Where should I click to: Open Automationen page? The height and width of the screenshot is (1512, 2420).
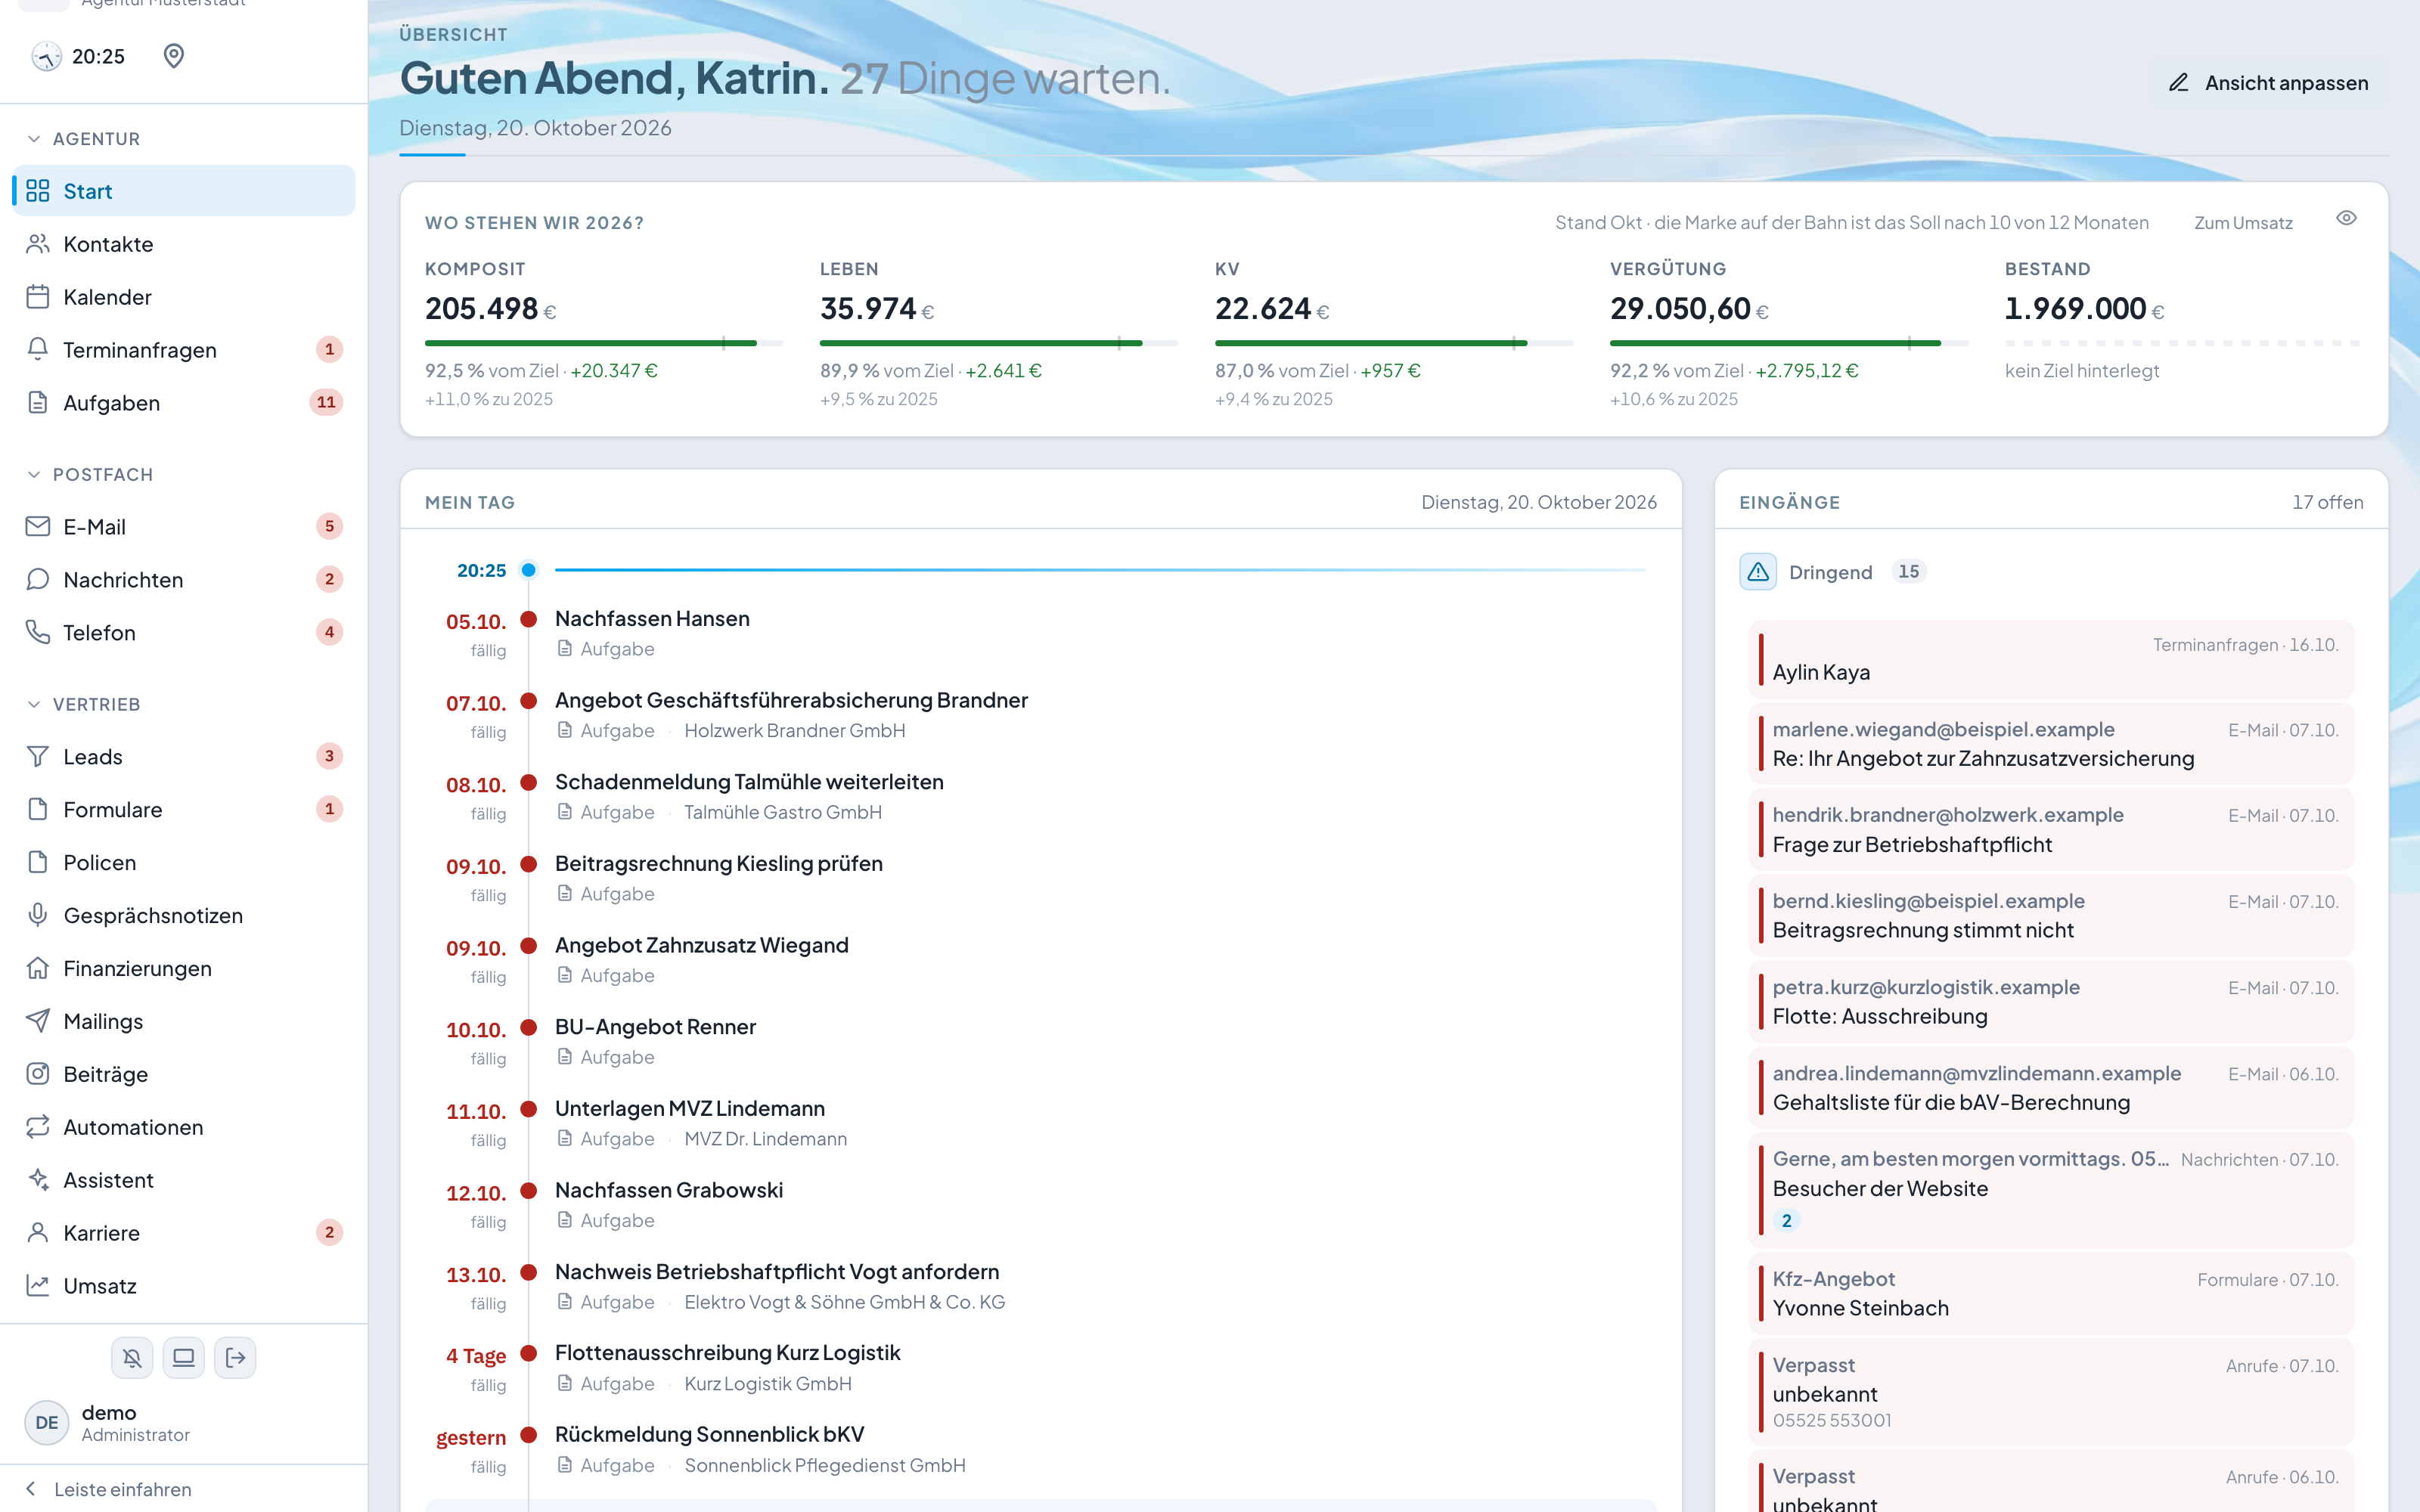pyautogui.click(x=183, y=1128)
